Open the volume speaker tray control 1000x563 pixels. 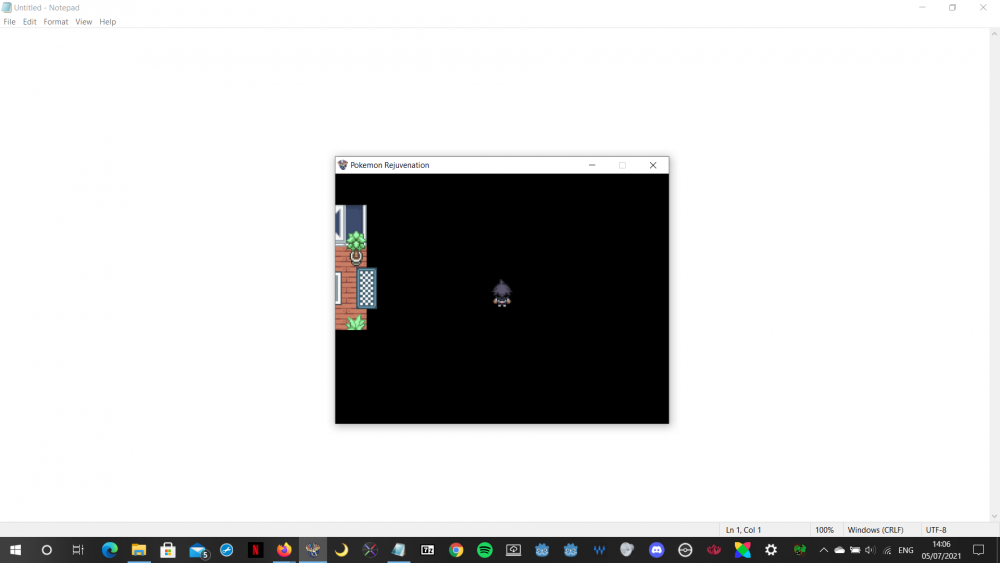point(871,550)
